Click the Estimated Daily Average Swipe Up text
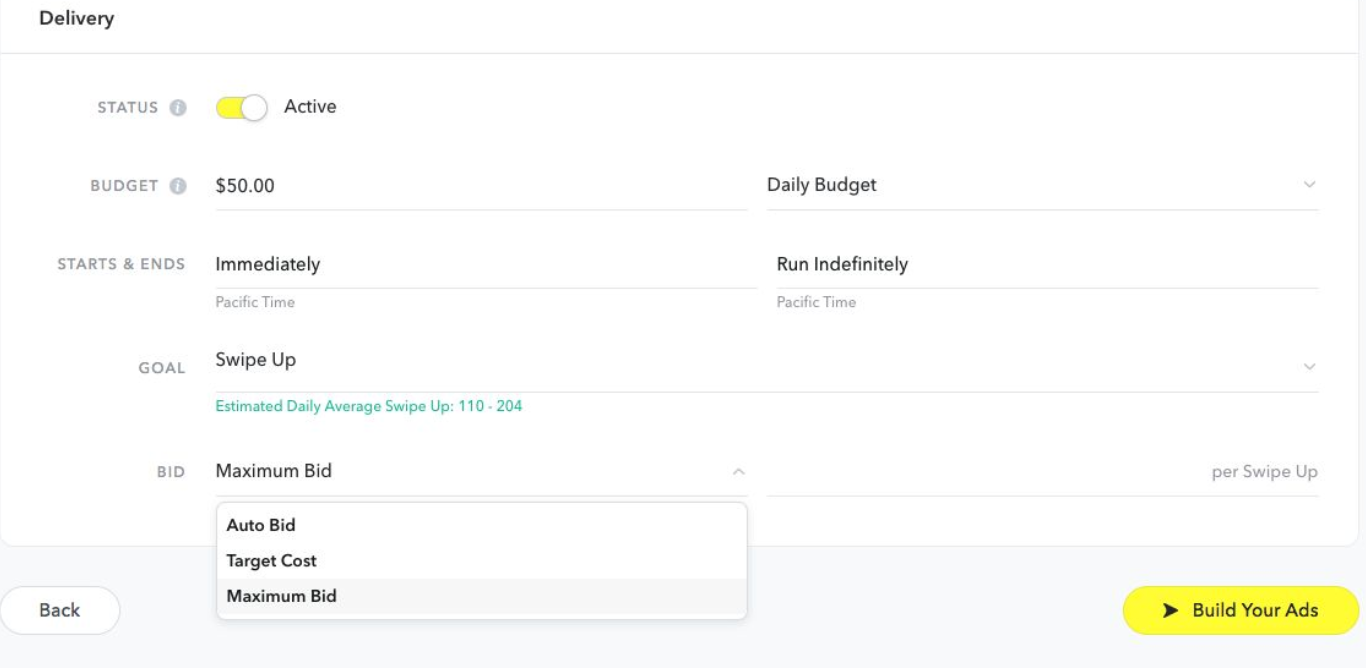Image resolution: width=1366 pixels, height=668 pixels. [369, 406]
